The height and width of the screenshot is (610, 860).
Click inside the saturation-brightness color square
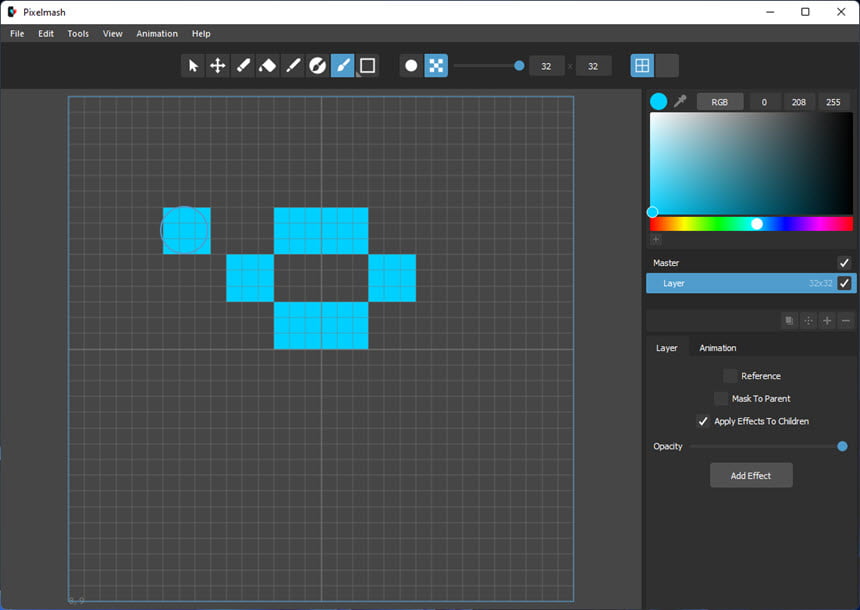pos(751,163)
